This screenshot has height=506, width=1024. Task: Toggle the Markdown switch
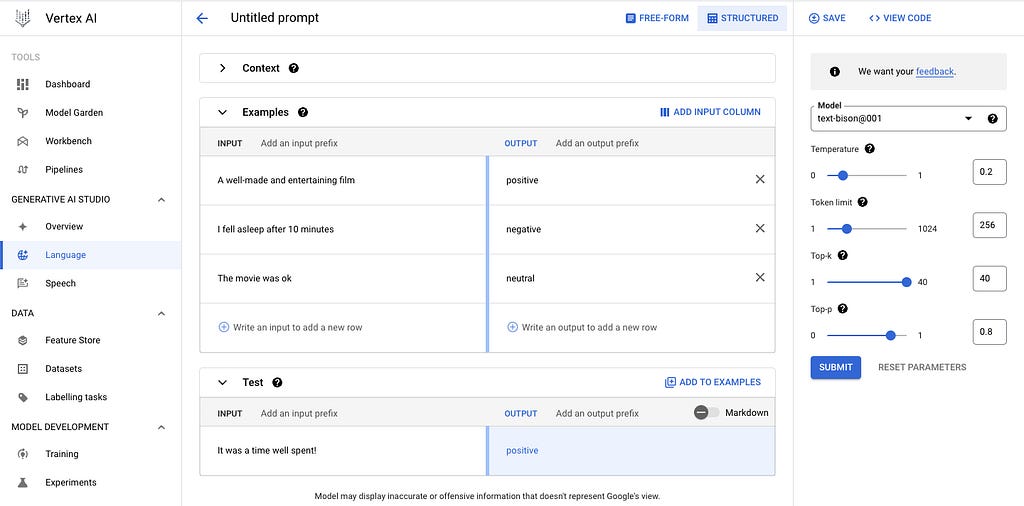pyautogui.click(x=706, y=413)
